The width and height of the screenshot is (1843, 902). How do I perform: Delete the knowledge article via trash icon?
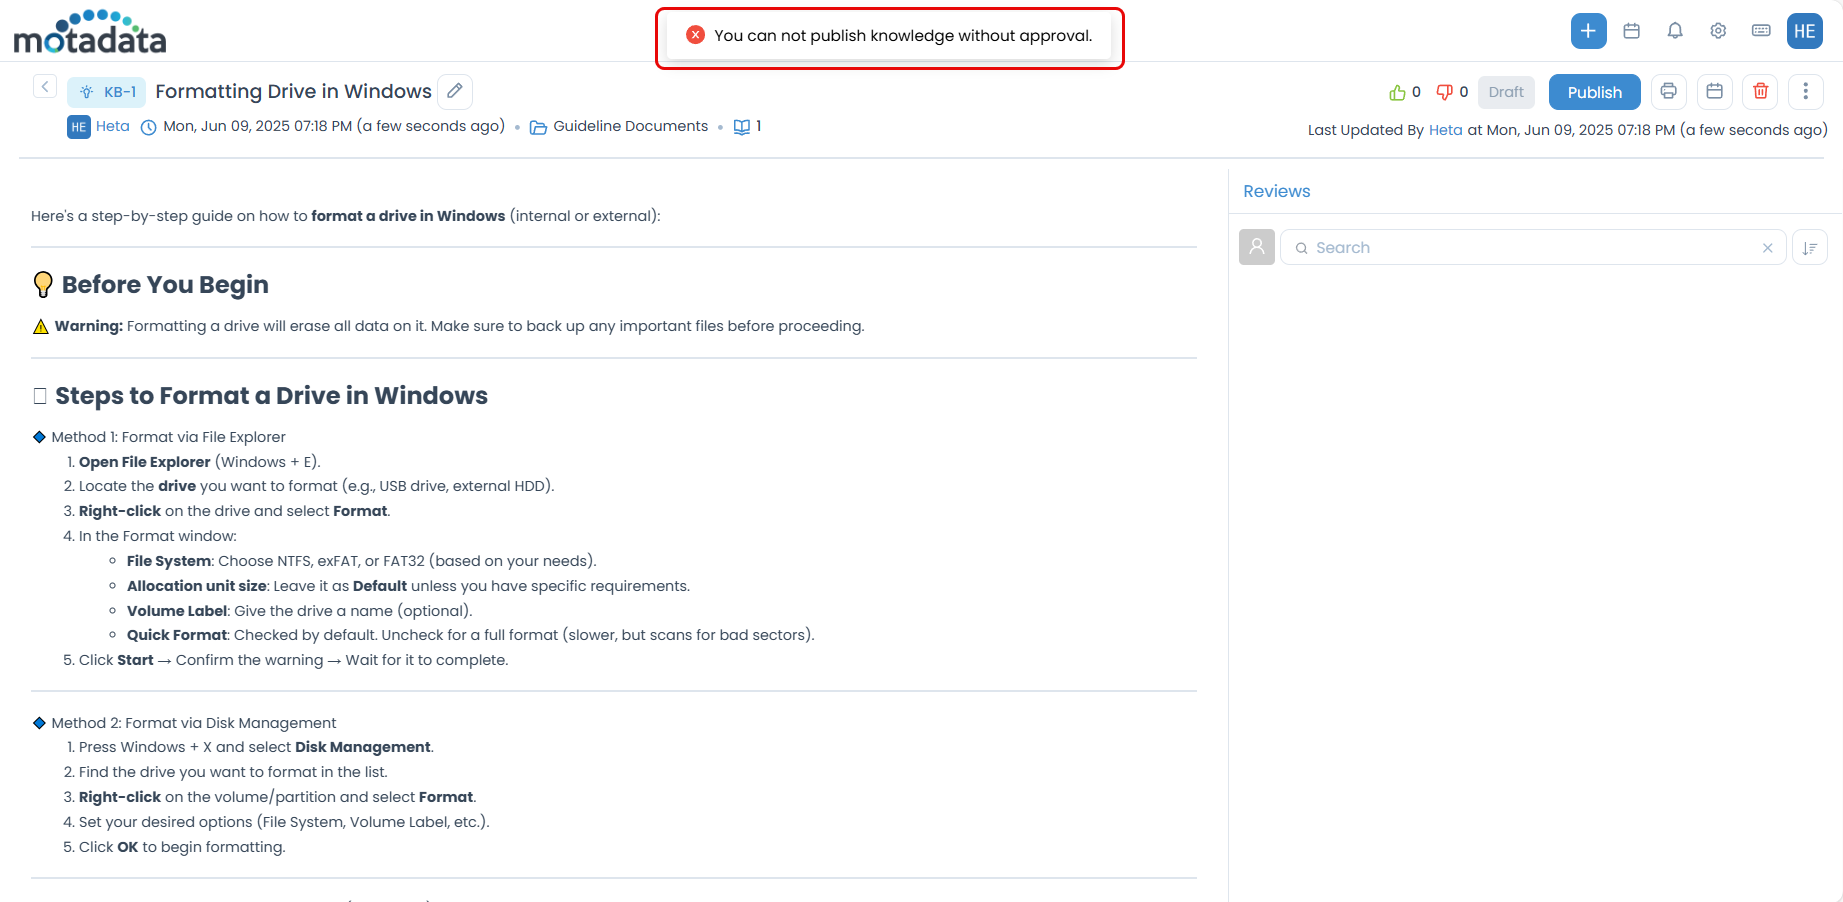tap(1760, 91)
